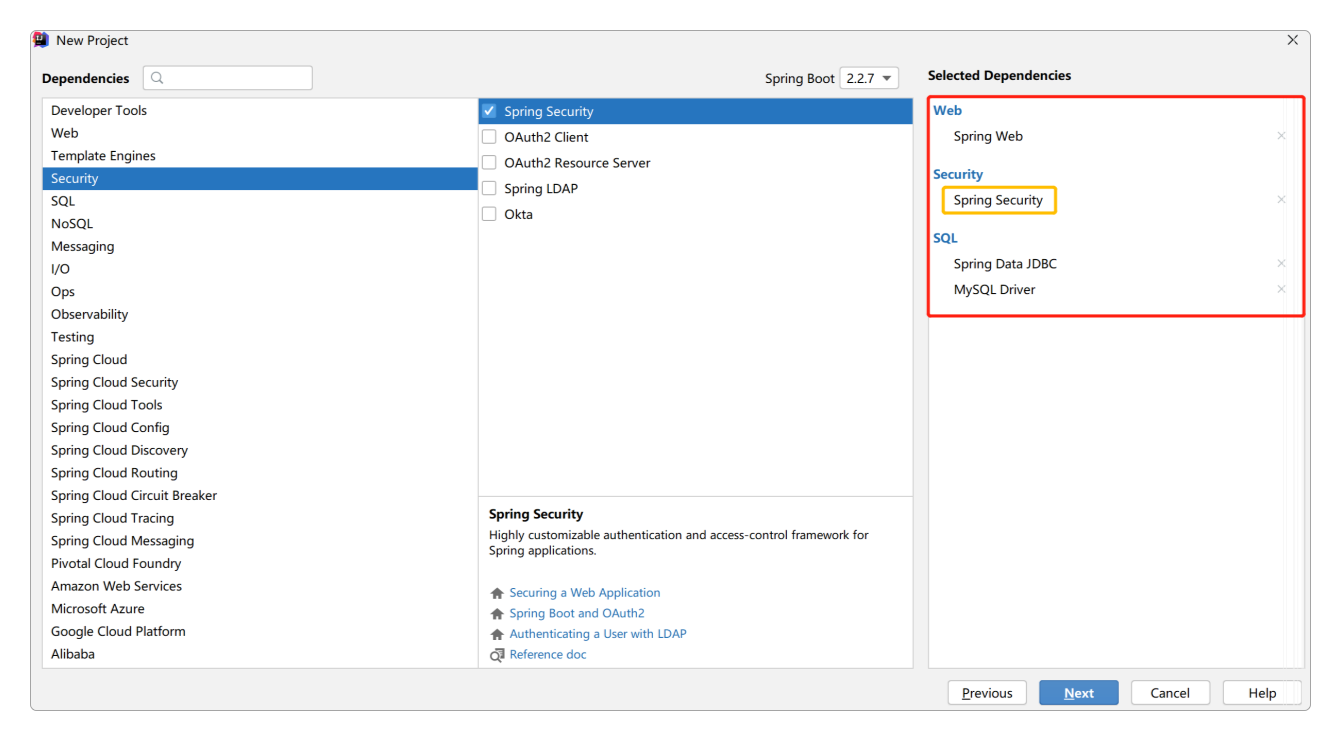
Task: Select the Security category
Action: pyautogui.click(x=260, y=178)
